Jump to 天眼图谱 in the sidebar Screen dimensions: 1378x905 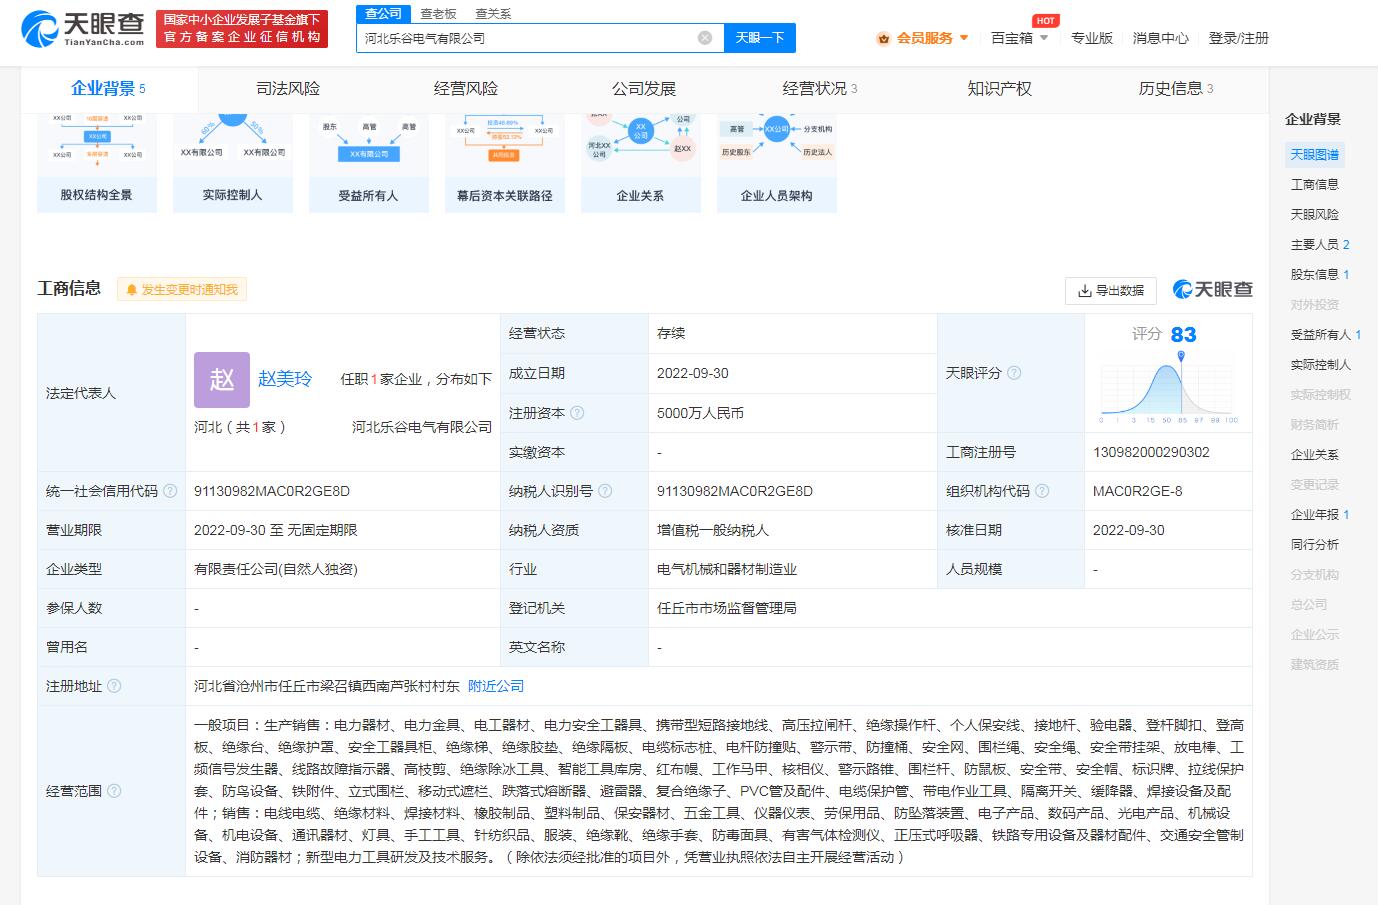click(x=1314, y=155)
